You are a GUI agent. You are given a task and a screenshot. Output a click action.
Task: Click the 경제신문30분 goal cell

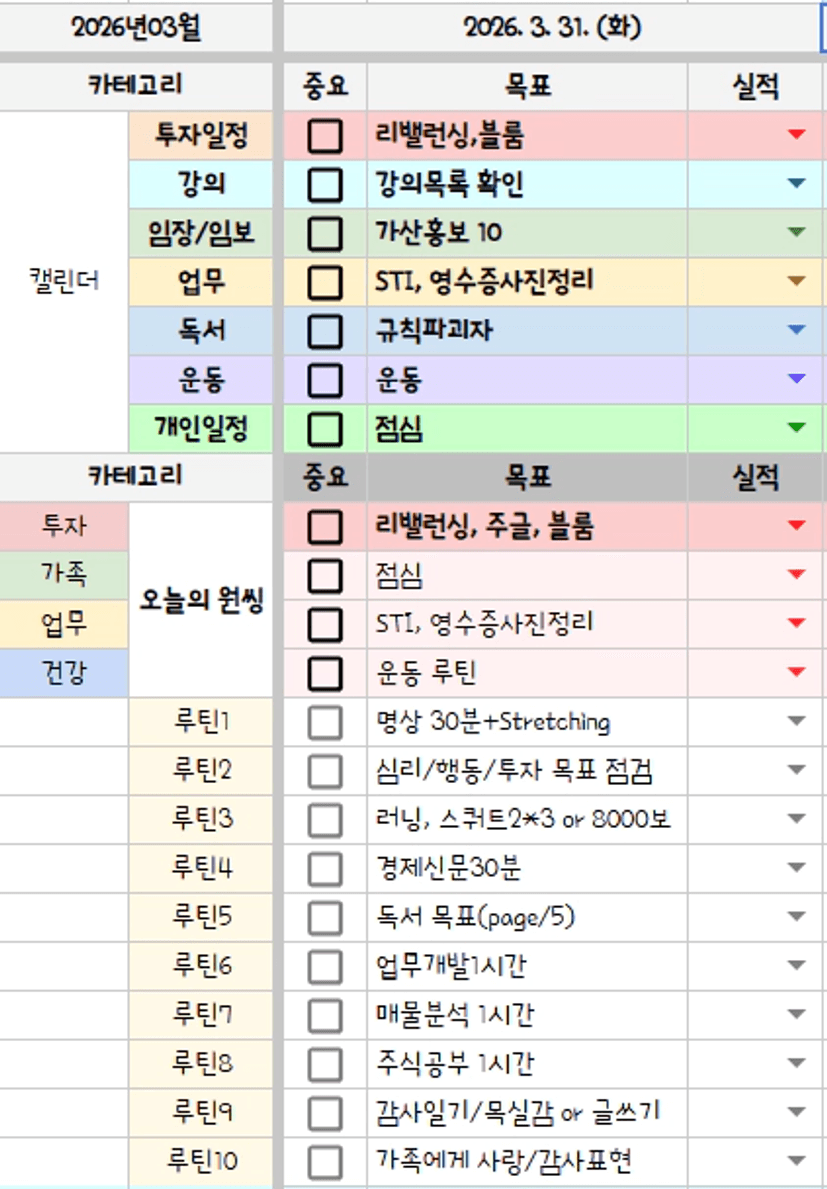528,868
